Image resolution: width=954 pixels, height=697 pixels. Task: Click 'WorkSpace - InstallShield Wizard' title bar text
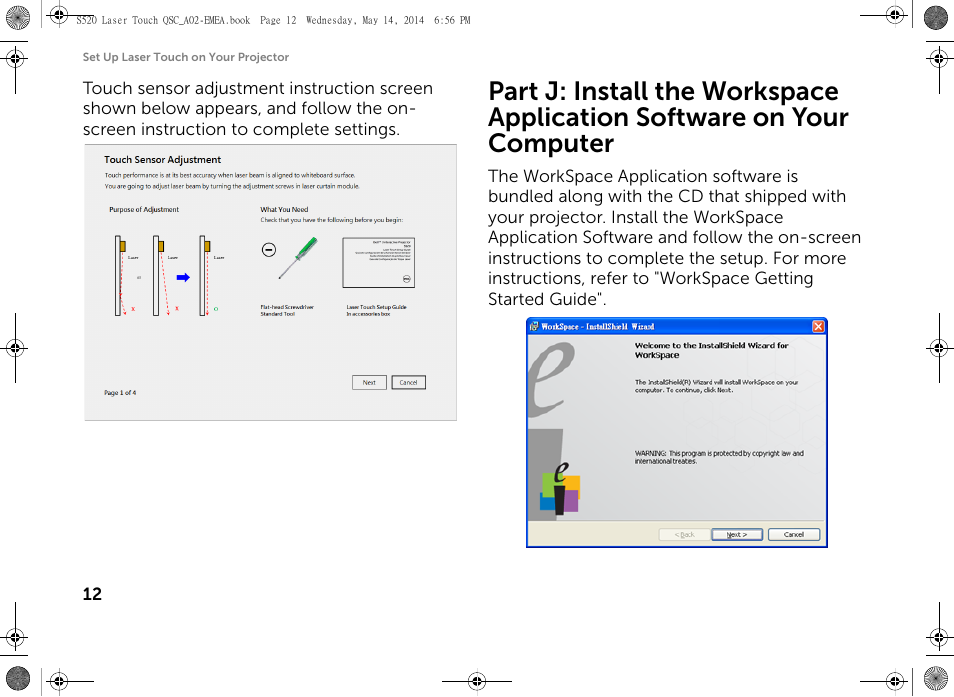597,327
